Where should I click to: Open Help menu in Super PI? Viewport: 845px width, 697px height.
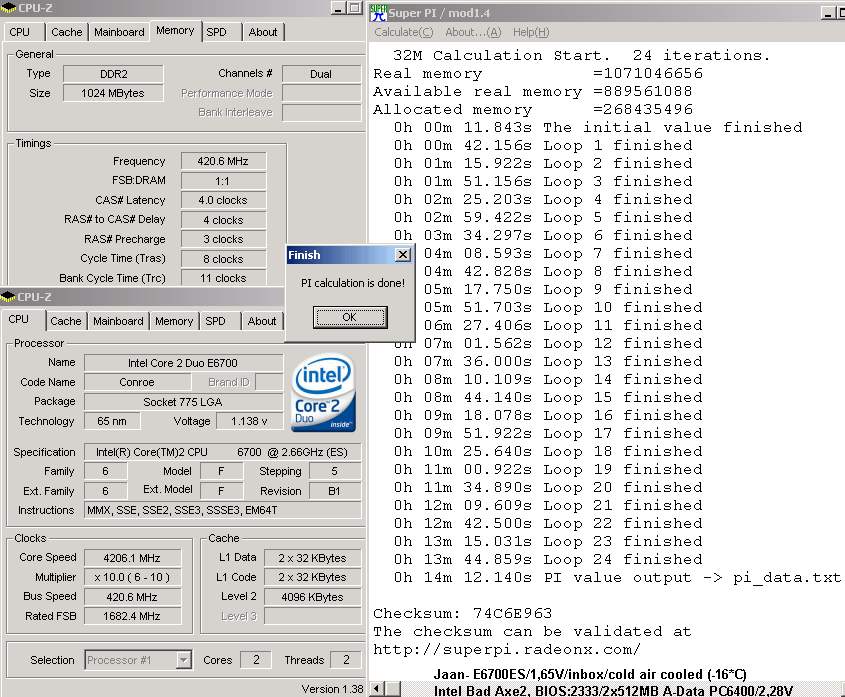tap(531, 32)
